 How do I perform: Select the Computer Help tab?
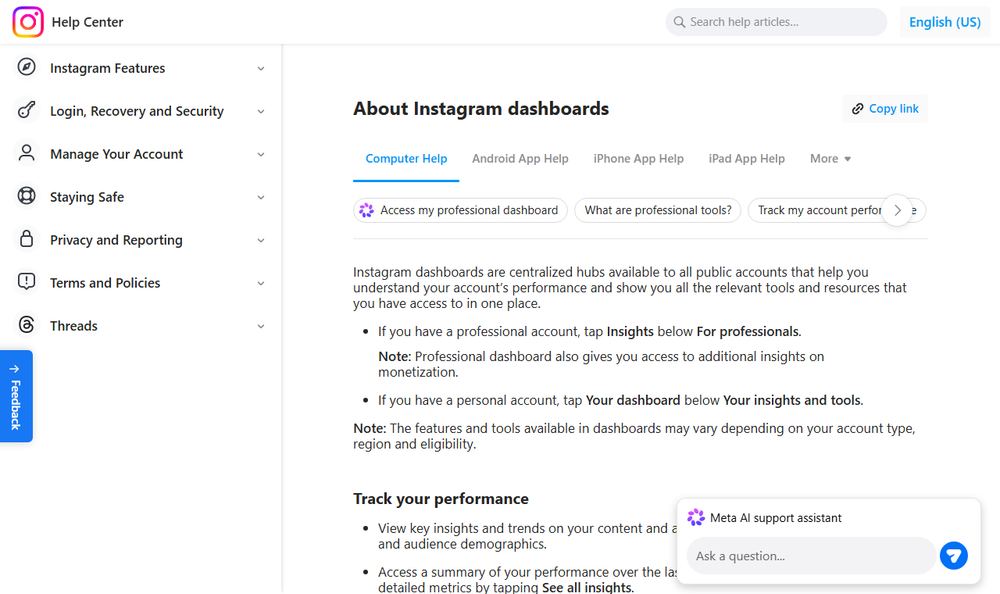coord(406,158)
